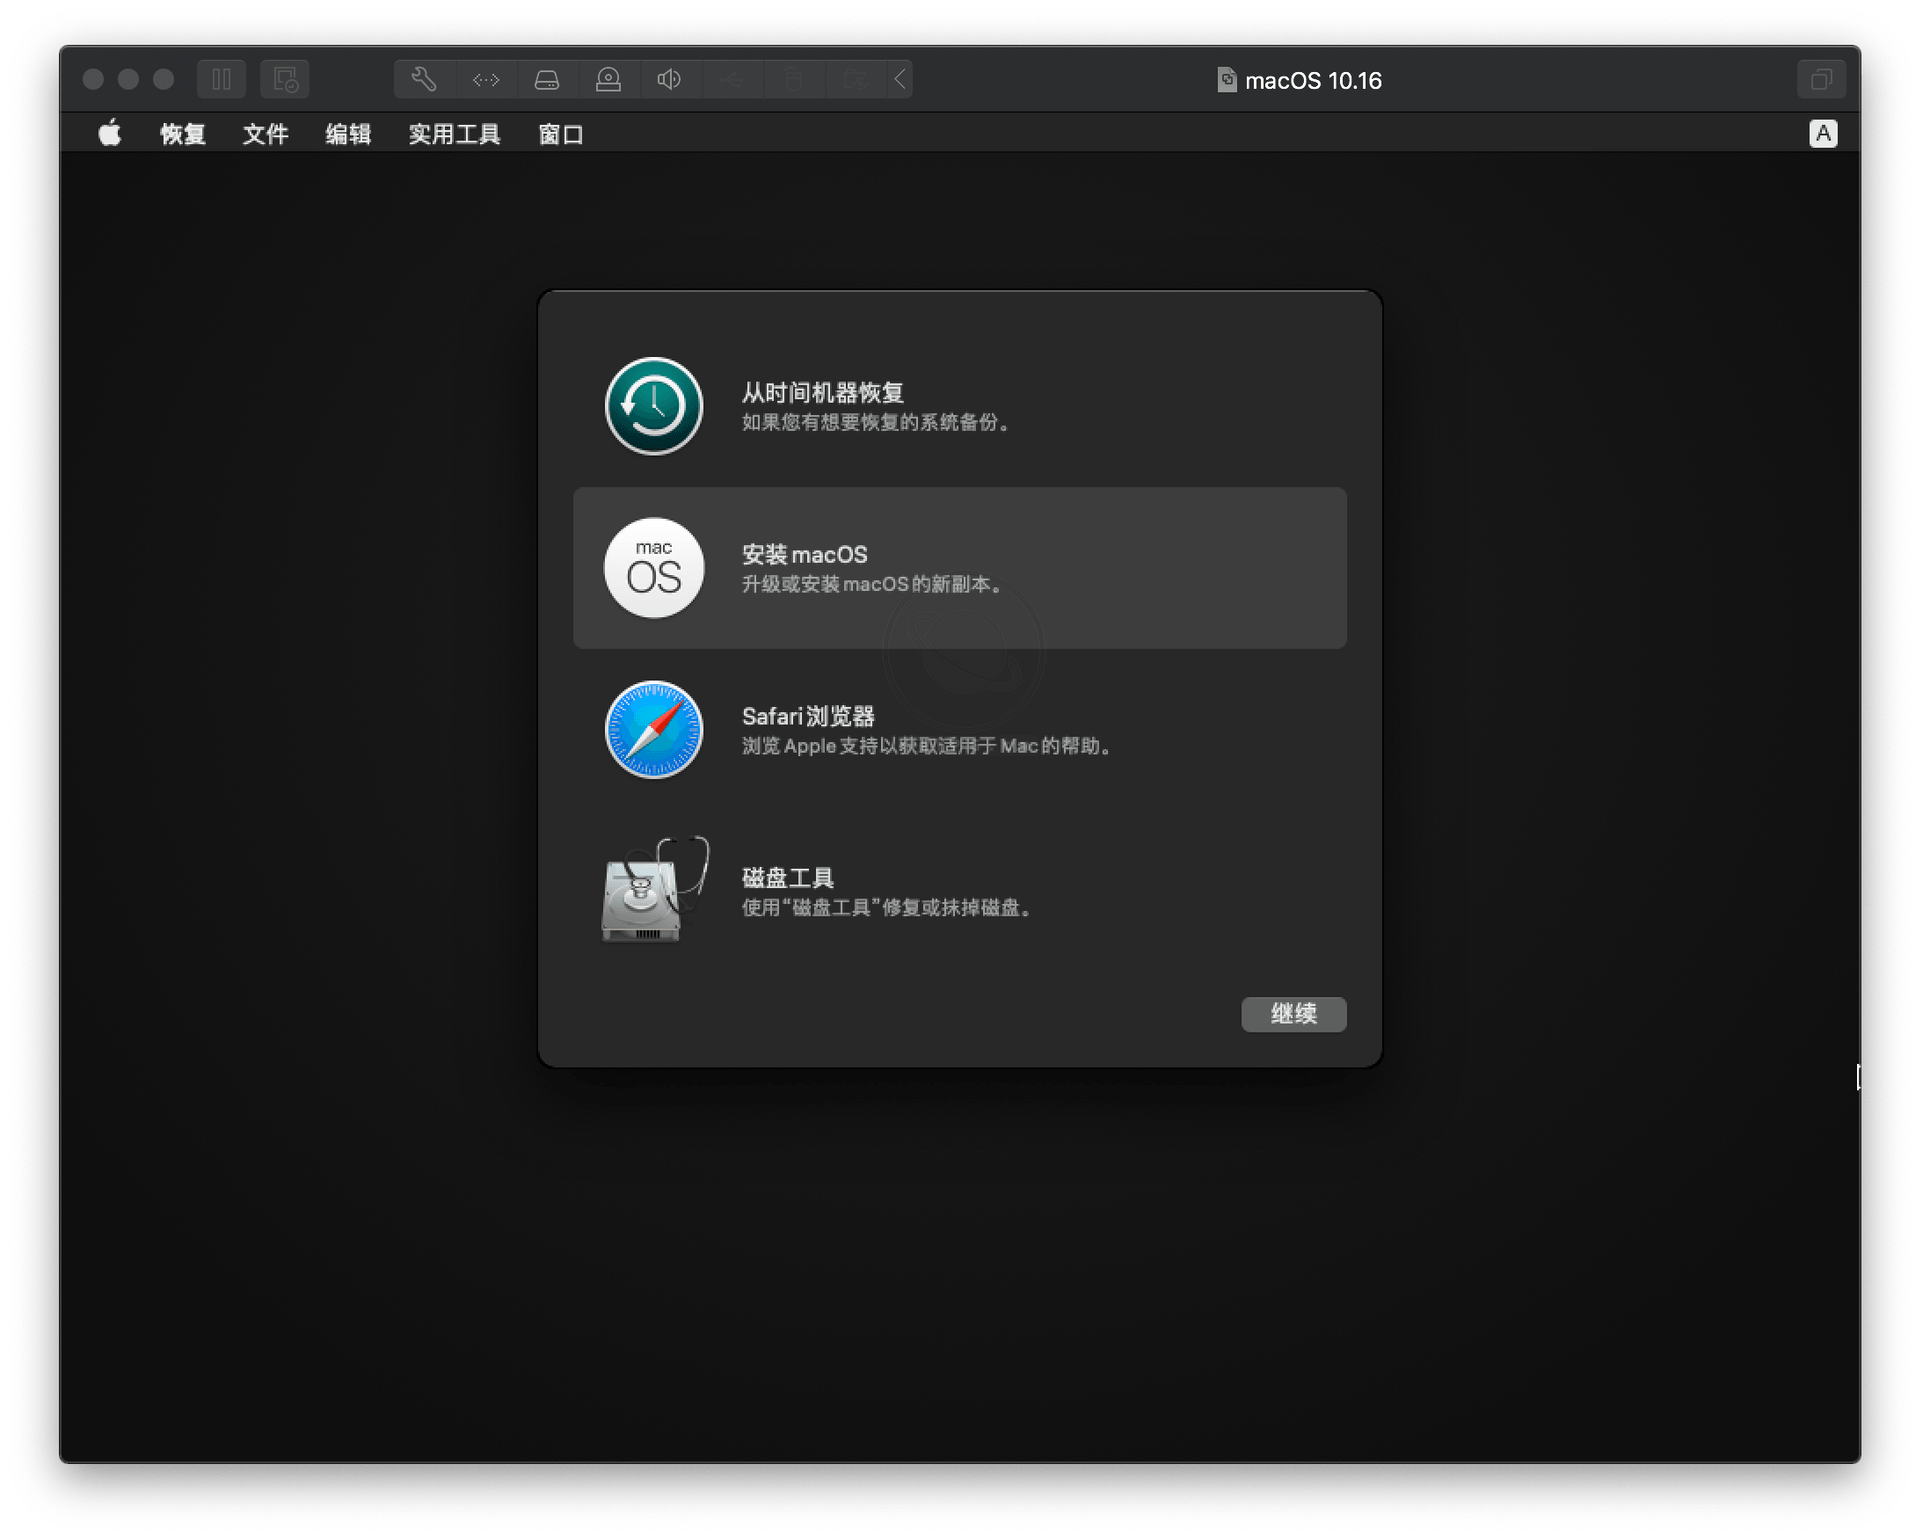Click the sound speaker icon
Viewport: 1920px width, 1537px height.
[669, 79]
